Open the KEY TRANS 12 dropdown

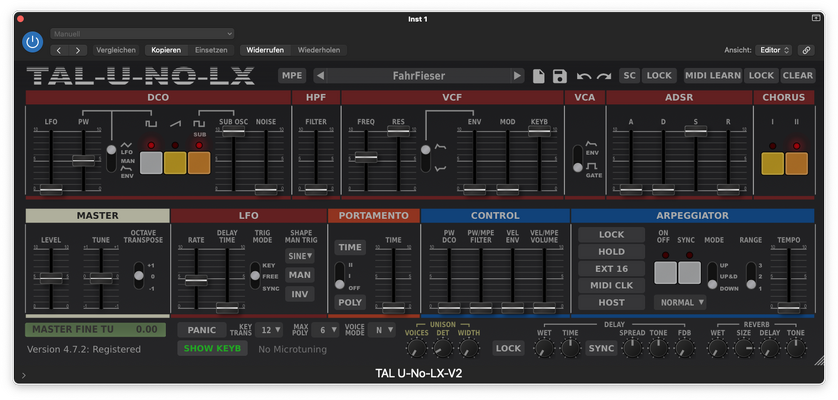point(269,330)
